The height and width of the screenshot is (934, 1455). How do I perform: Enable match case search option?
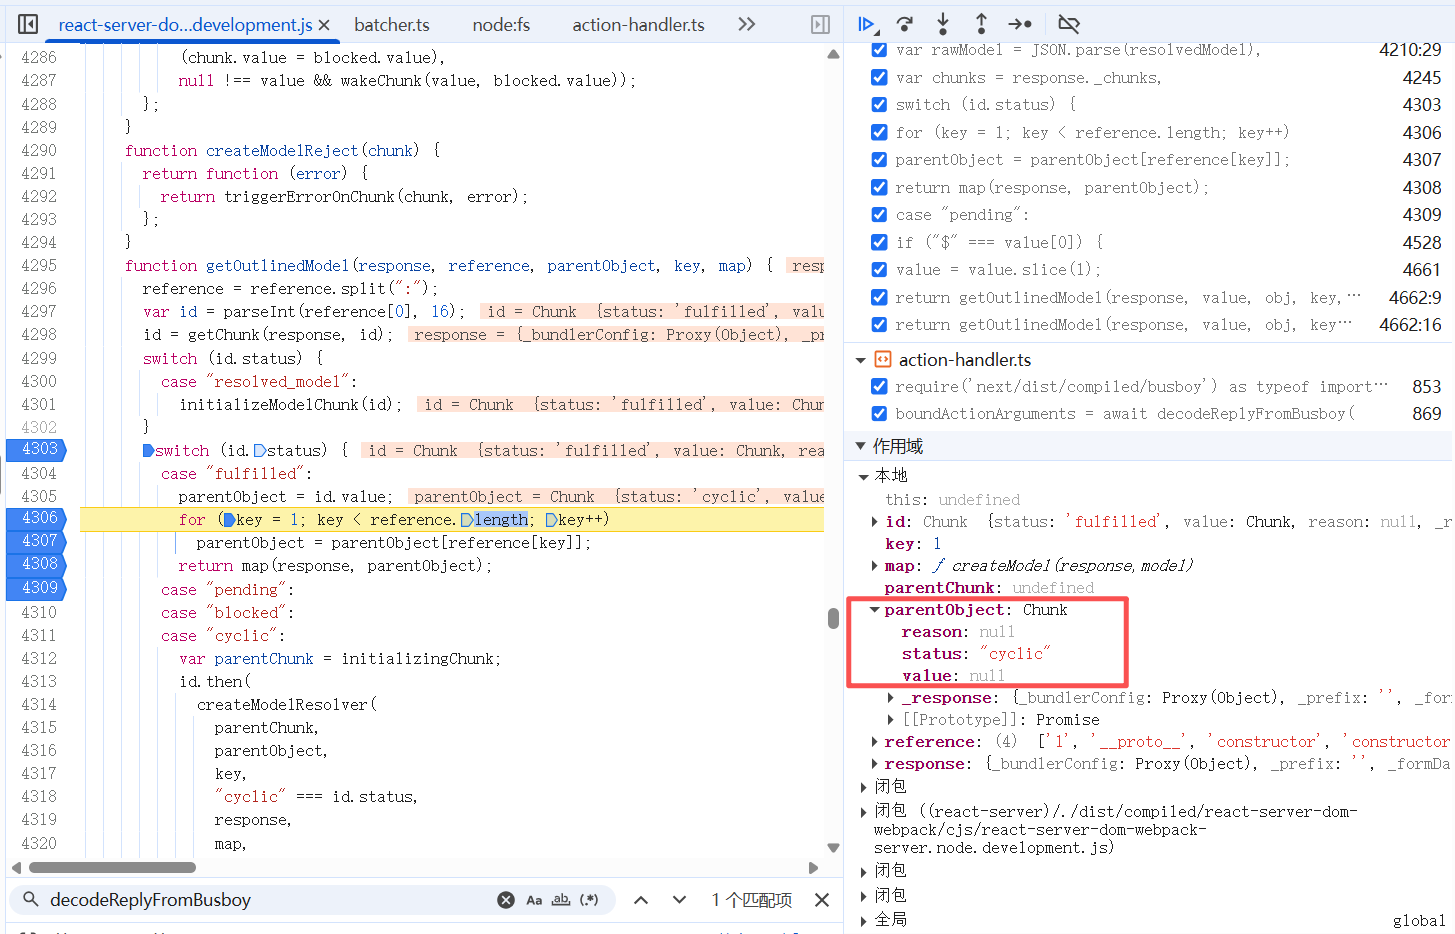pos(534,900)
